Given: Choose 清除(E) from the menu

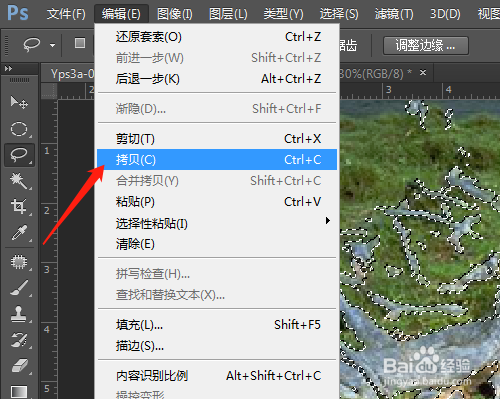Looking at the screenshot, I should click(217, 244).
